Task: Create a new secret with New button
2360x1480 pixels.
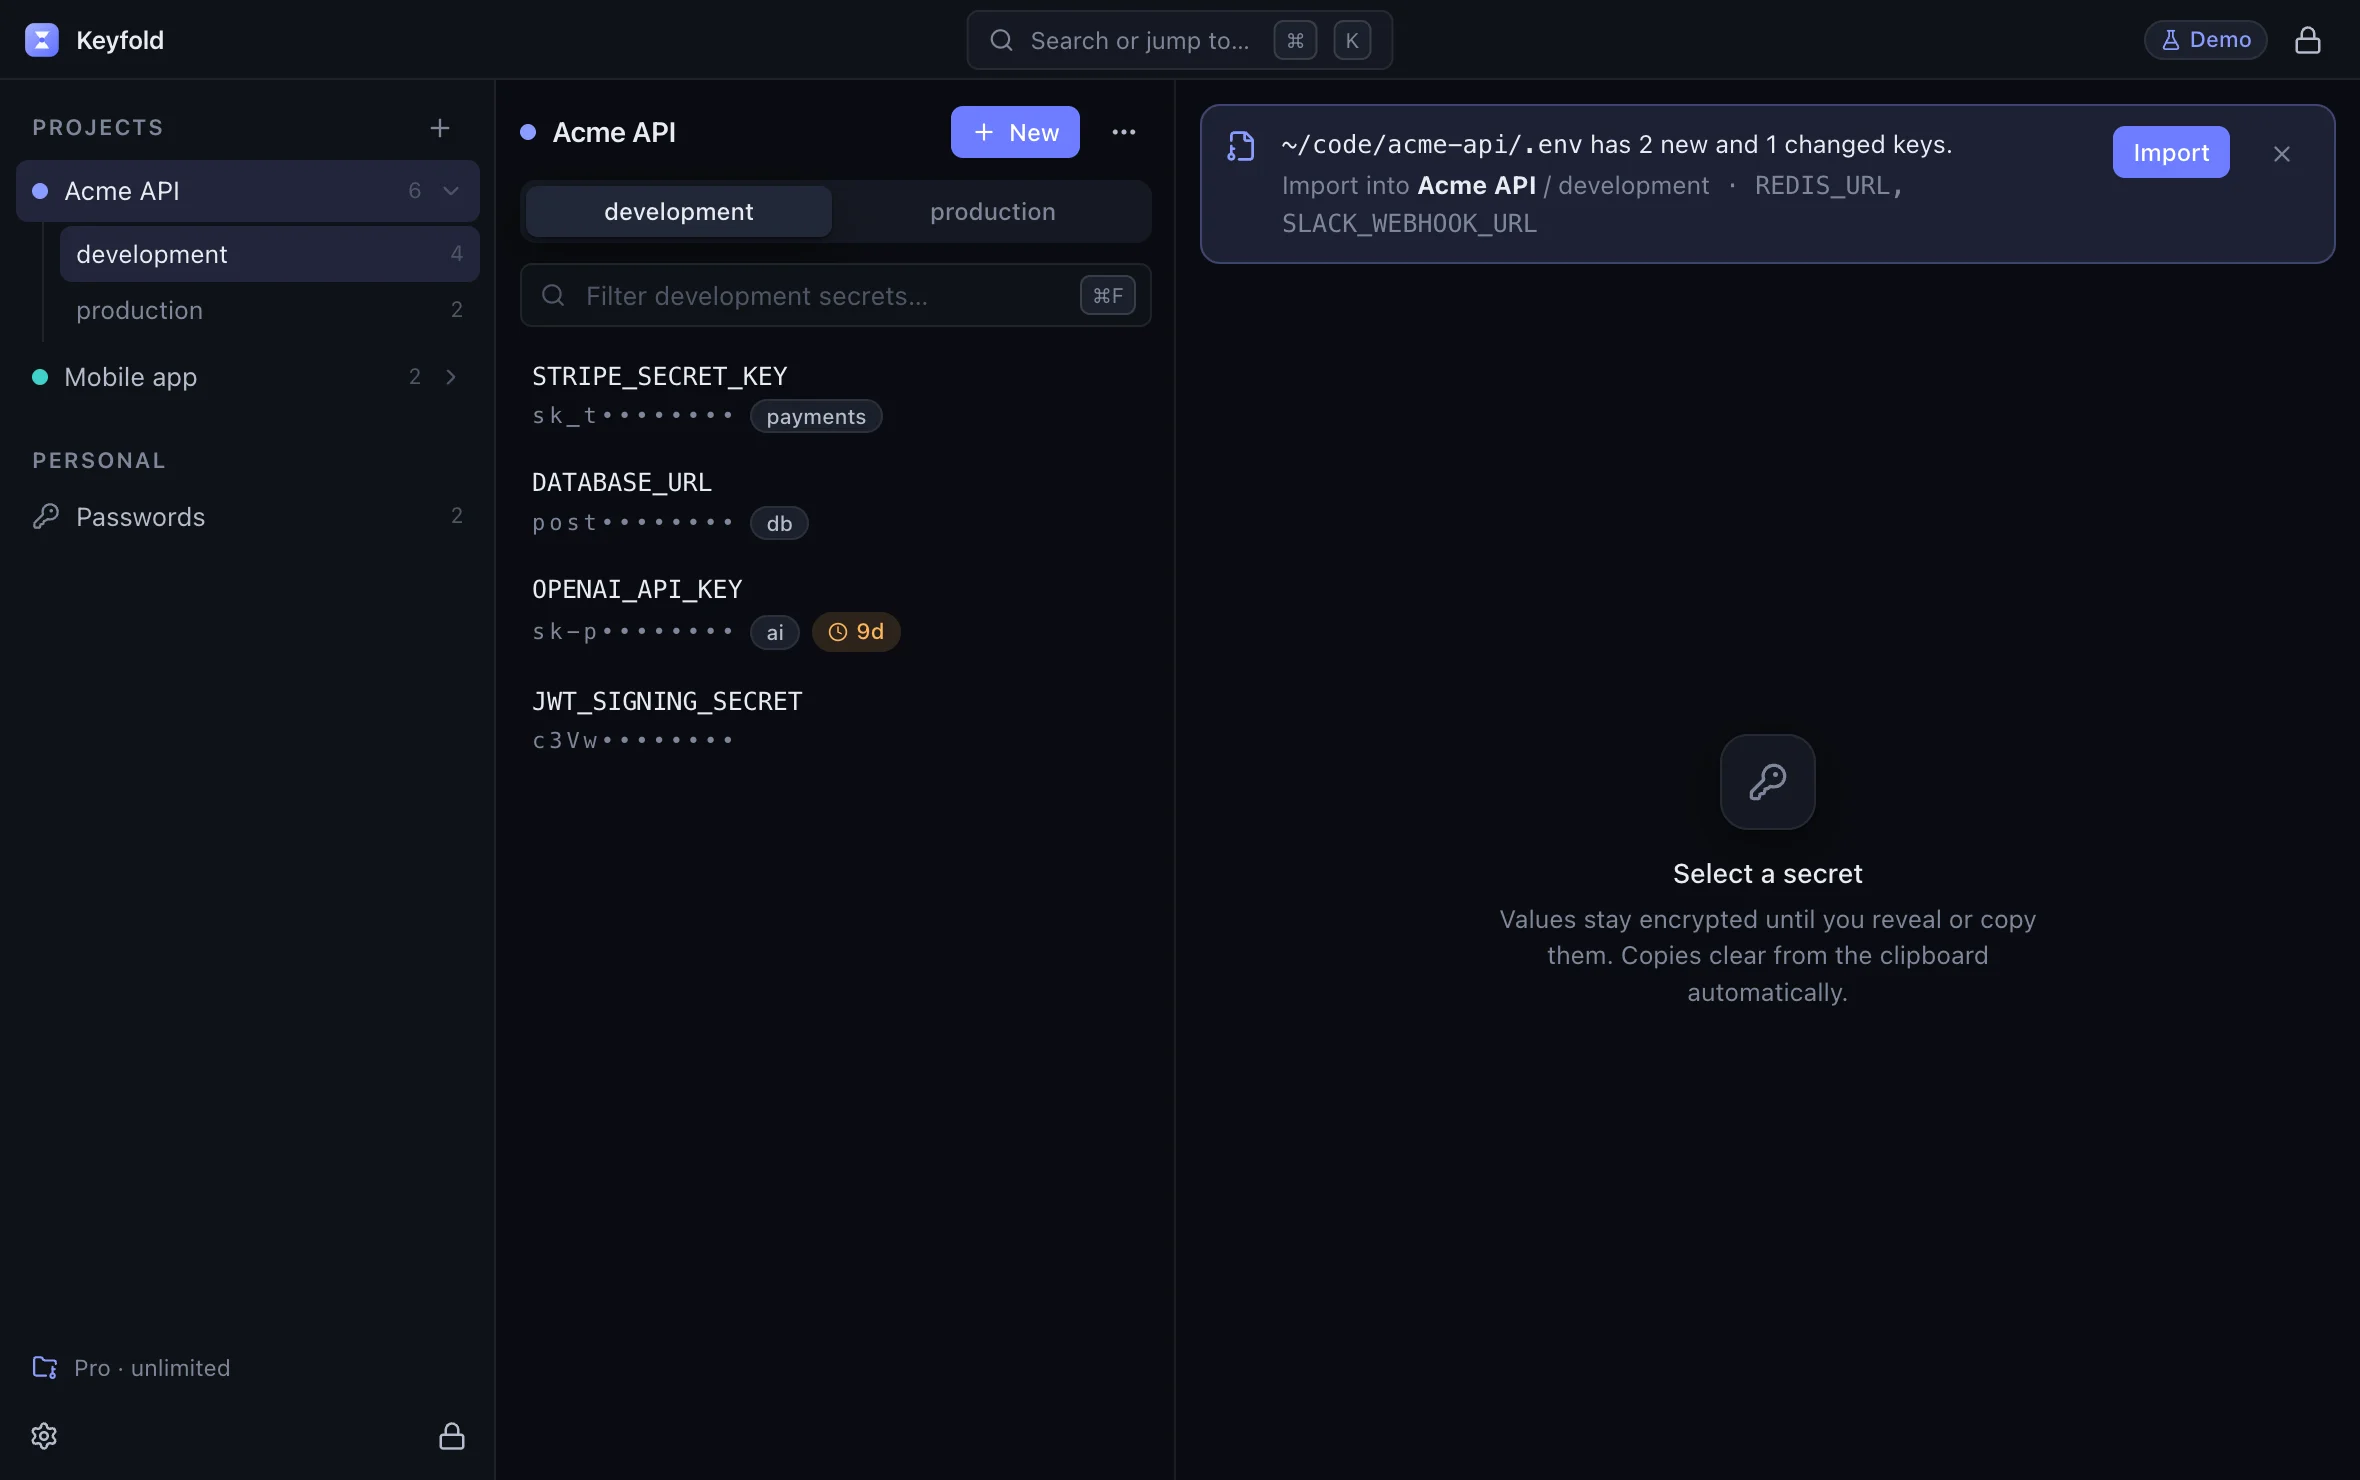Action: pyautogui.click(x=1015, y=132)
